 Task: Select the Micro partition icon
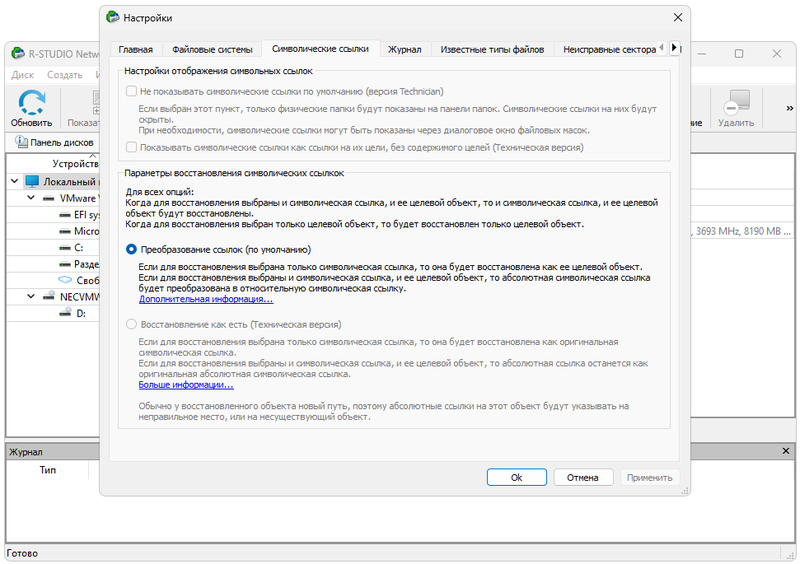pyautogui.click(x=65, y=231)
